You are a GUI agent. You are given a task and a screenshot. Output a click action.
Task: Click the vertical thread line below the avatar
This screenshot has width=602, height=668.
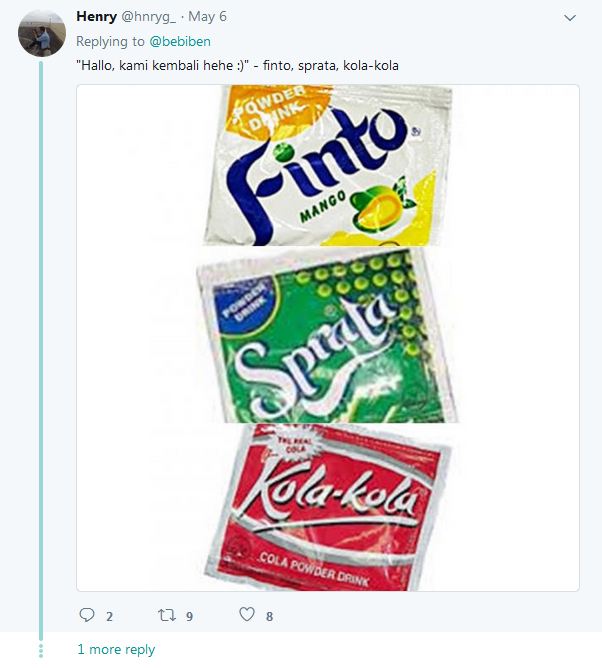coord(42,350)
